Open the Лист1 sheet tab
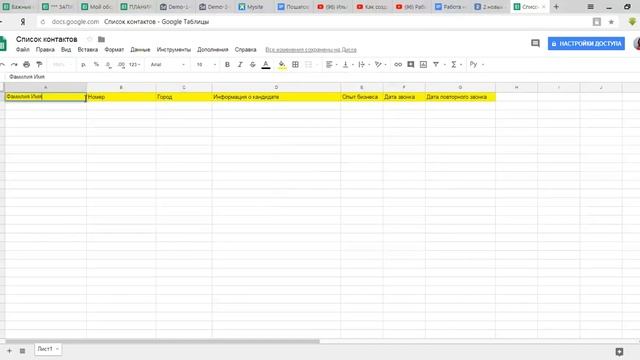 click(x=48, y=349)
